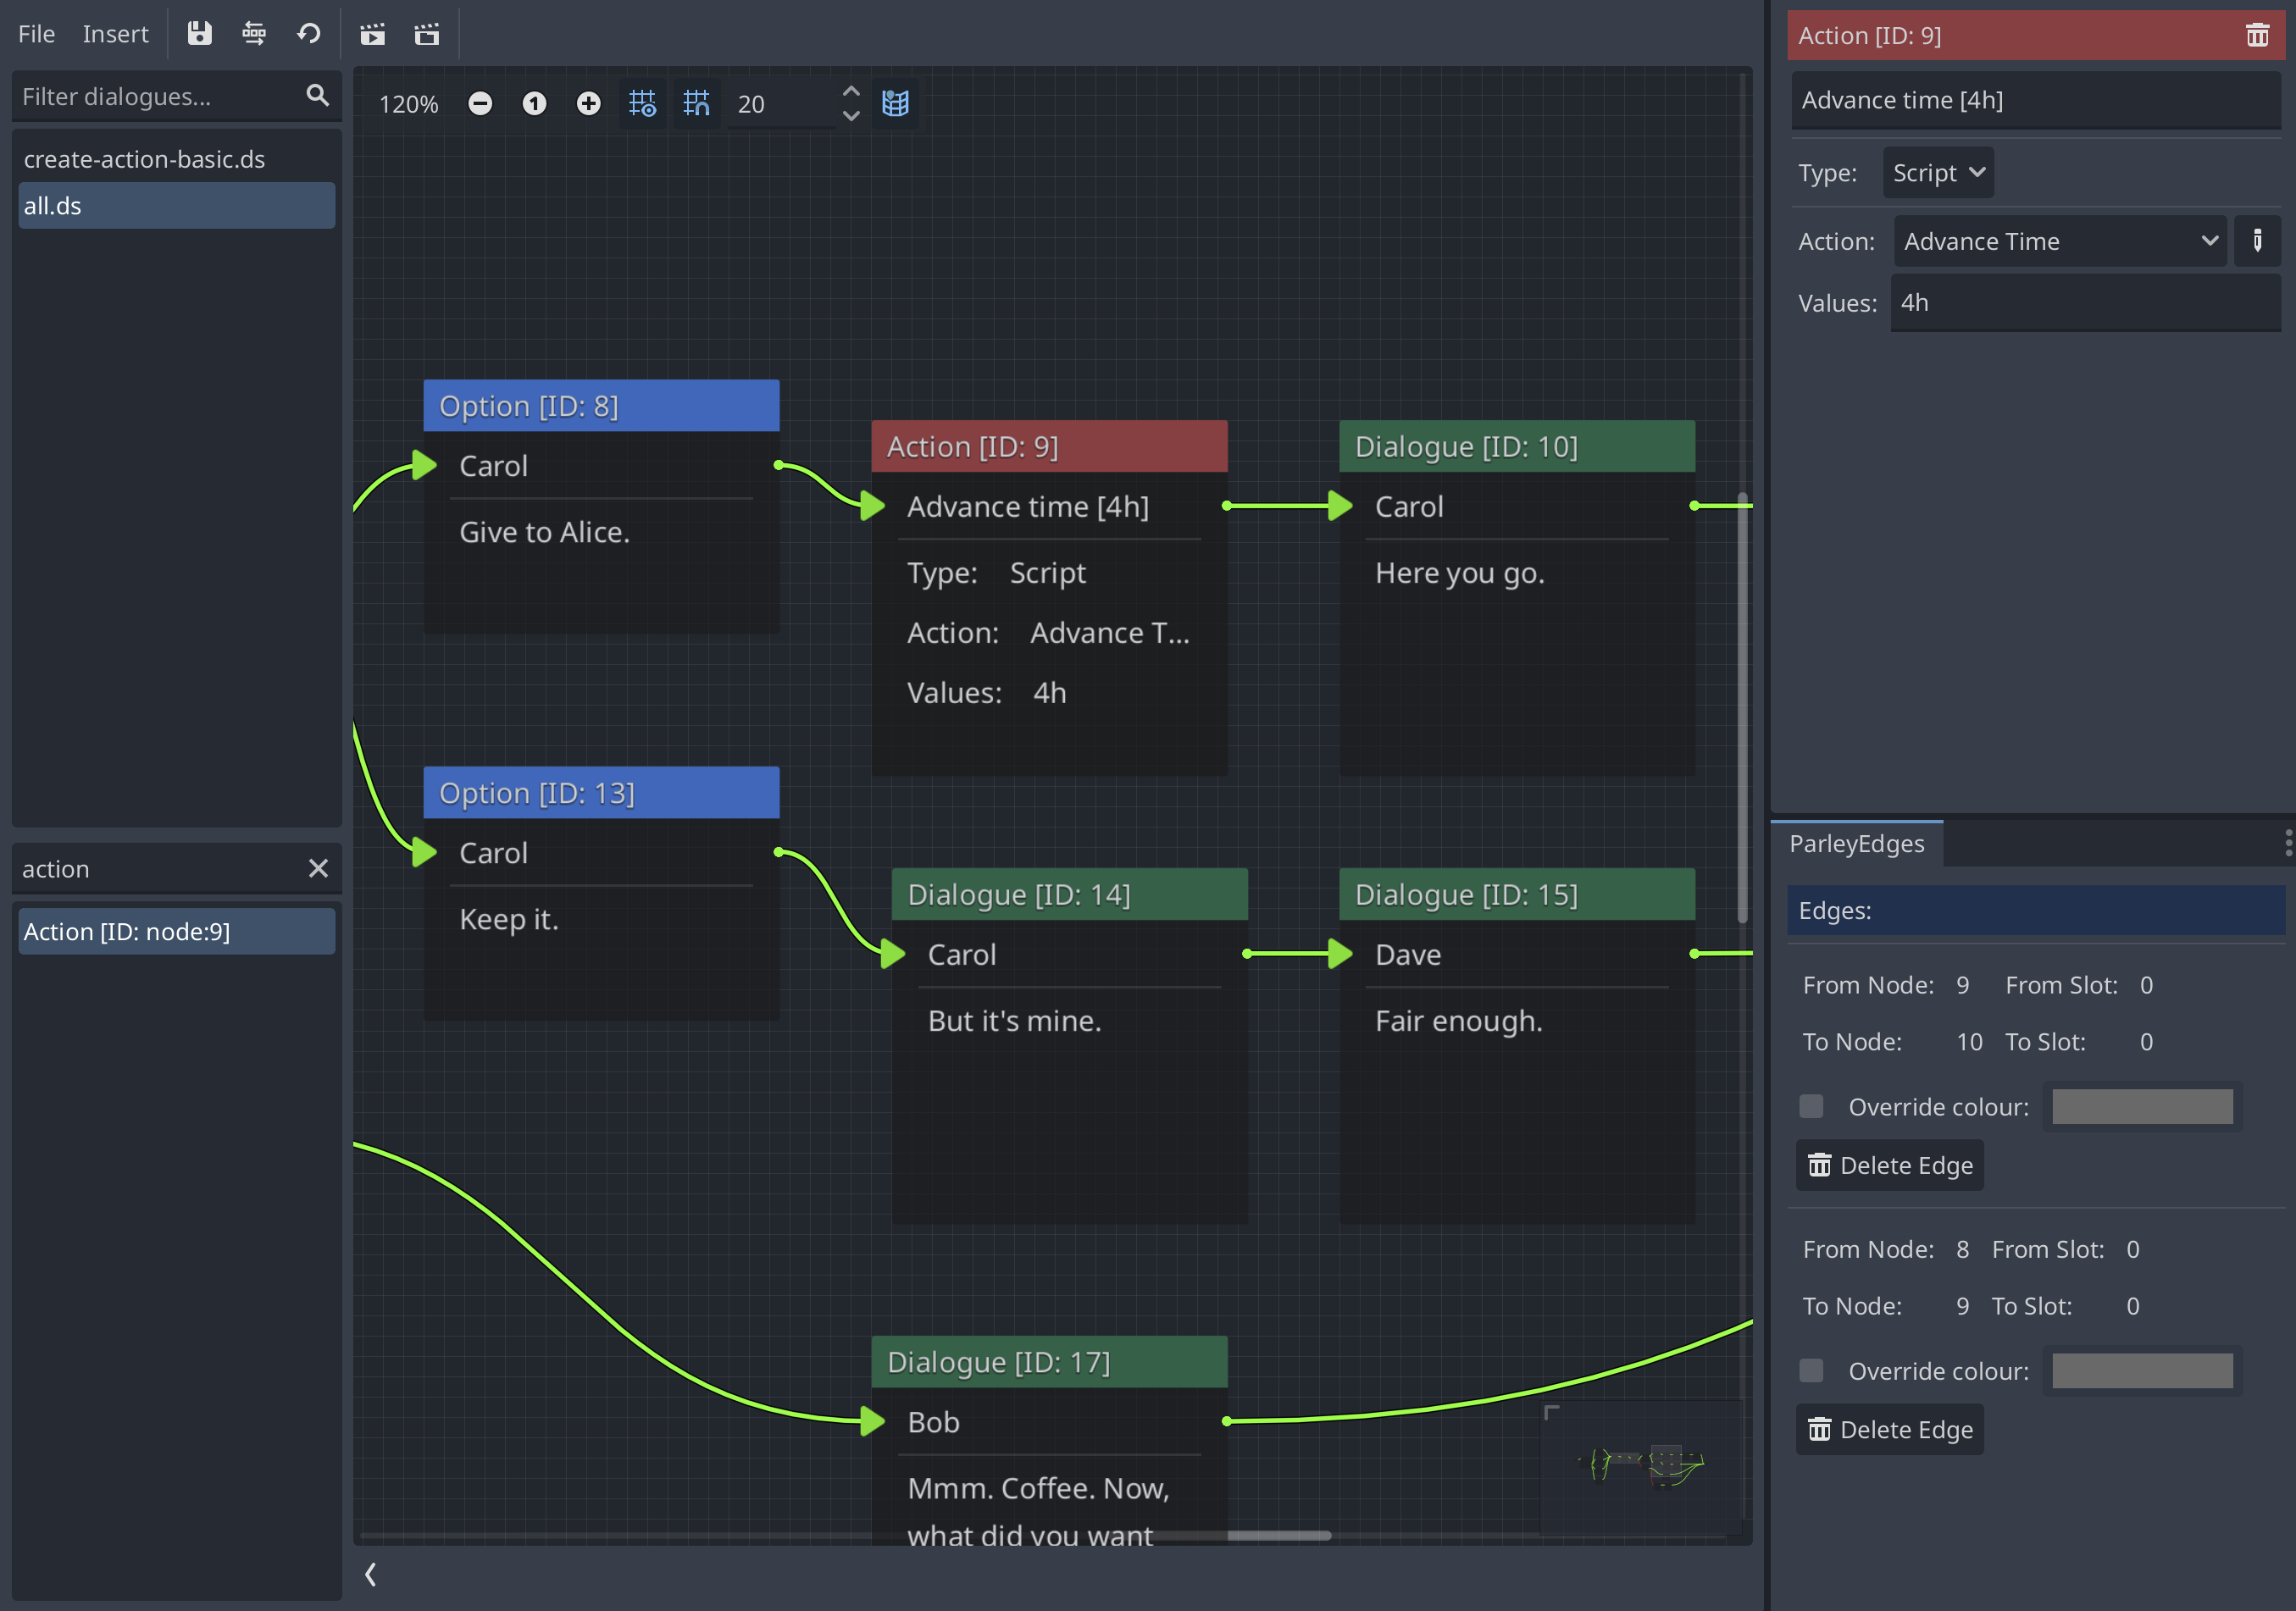This screenshot has height=1611, width=2296.
Task: Open the Action dropdown showing Advance Time
Action: (x=2059, y=240)
